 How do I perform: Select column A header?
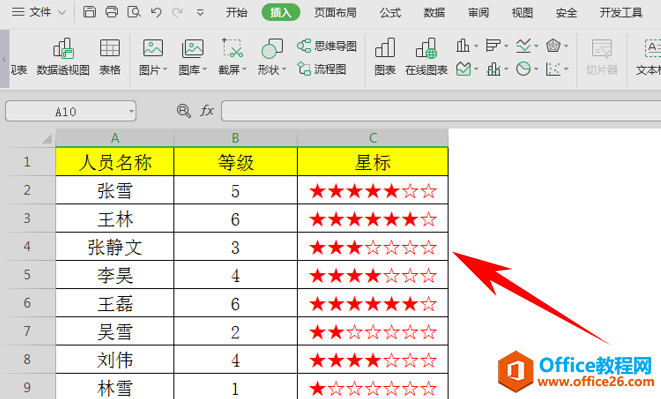tap(115, 138)
